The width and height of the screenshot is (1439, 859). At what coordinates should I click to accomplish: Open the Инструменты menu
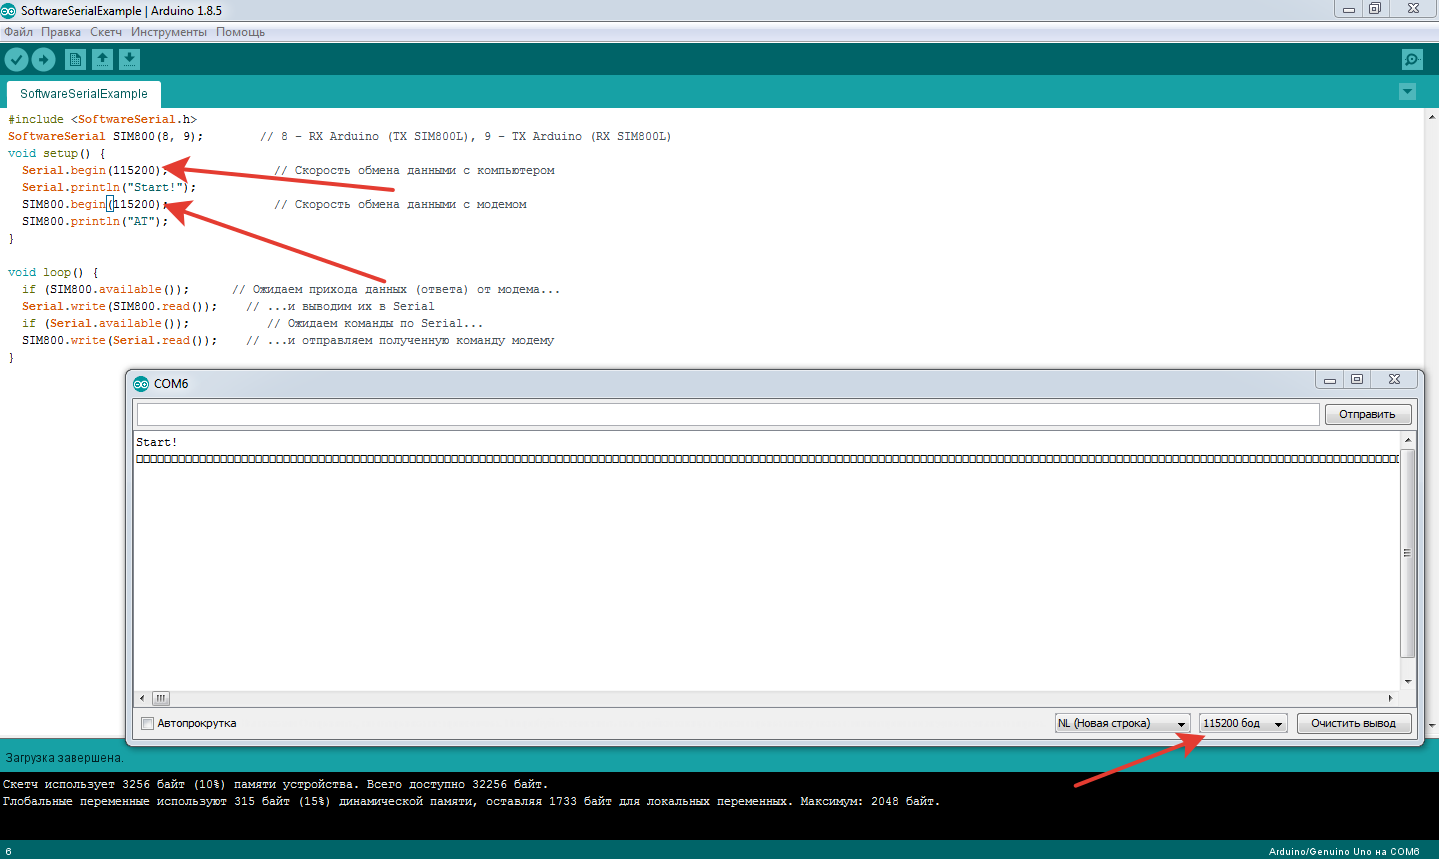click(169, 32)
